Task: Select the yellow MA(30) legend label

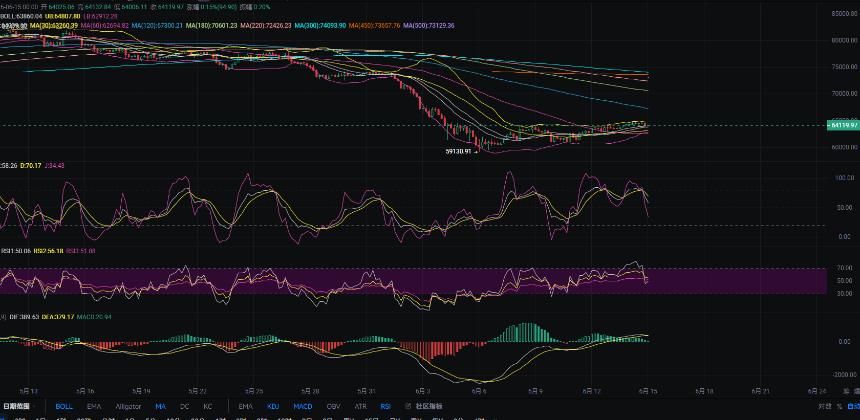Action: click(x=54, y=26)
